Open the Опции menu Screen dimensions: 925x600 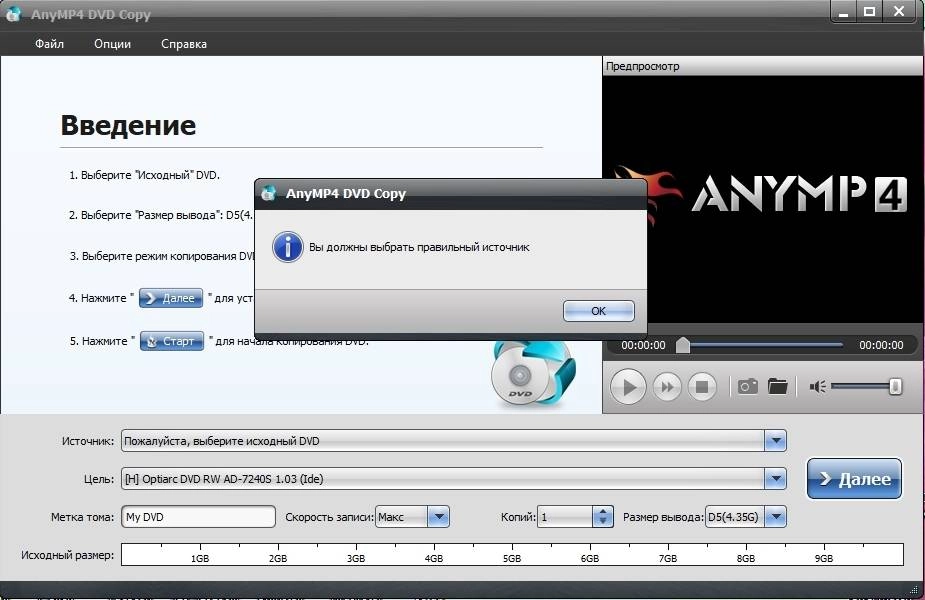pyautogui.click(x=113, y=44)
